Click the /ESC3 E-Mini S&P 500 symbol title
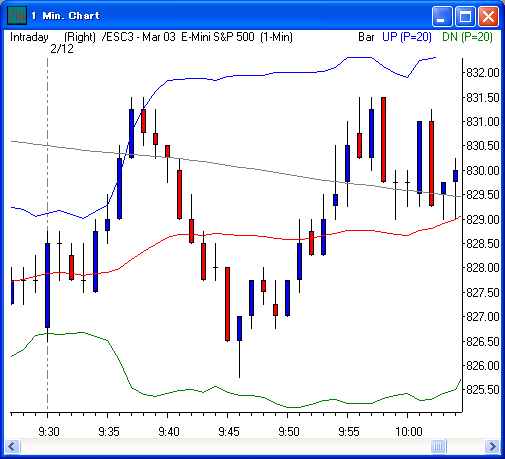The width and height of the screenshot is (505, 459). (197, 37)
